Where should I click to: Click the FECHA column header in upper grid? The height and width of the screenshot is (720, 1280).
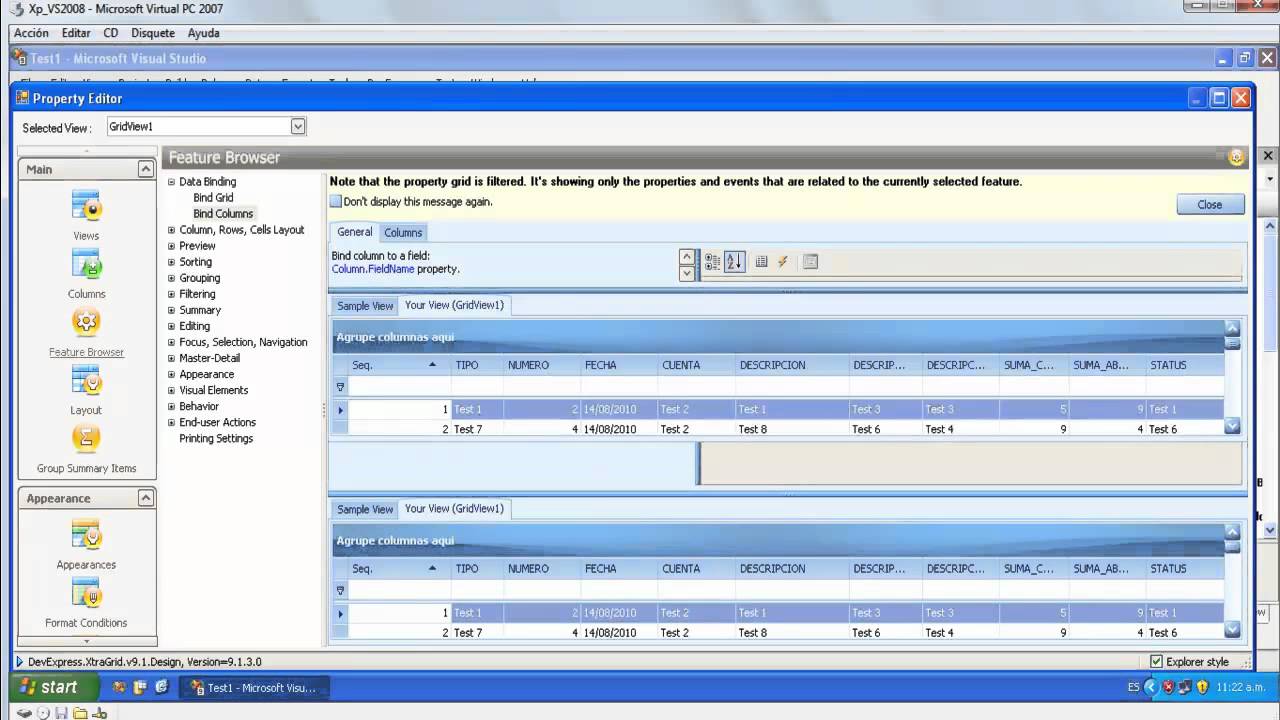click(618, 365)
